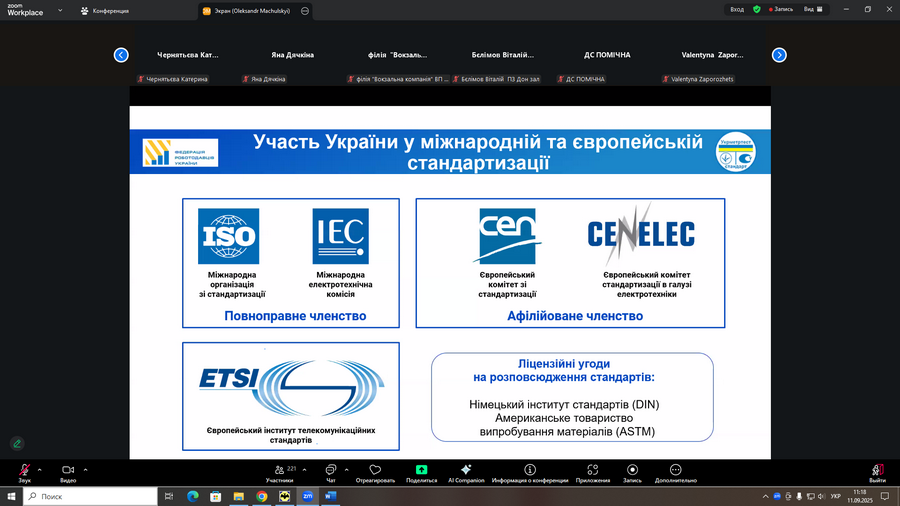Click the Афілійоване членство heading text
This screenshot has width=900, height=506.
tap(575, 316)
